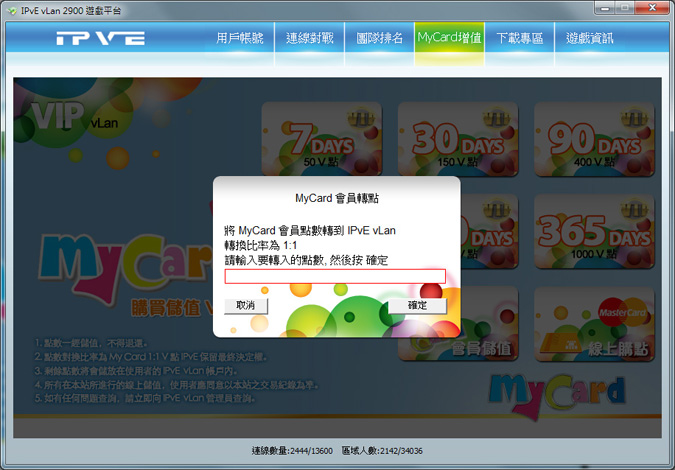Minimize the IPvE vLan window

click(605, 8)
